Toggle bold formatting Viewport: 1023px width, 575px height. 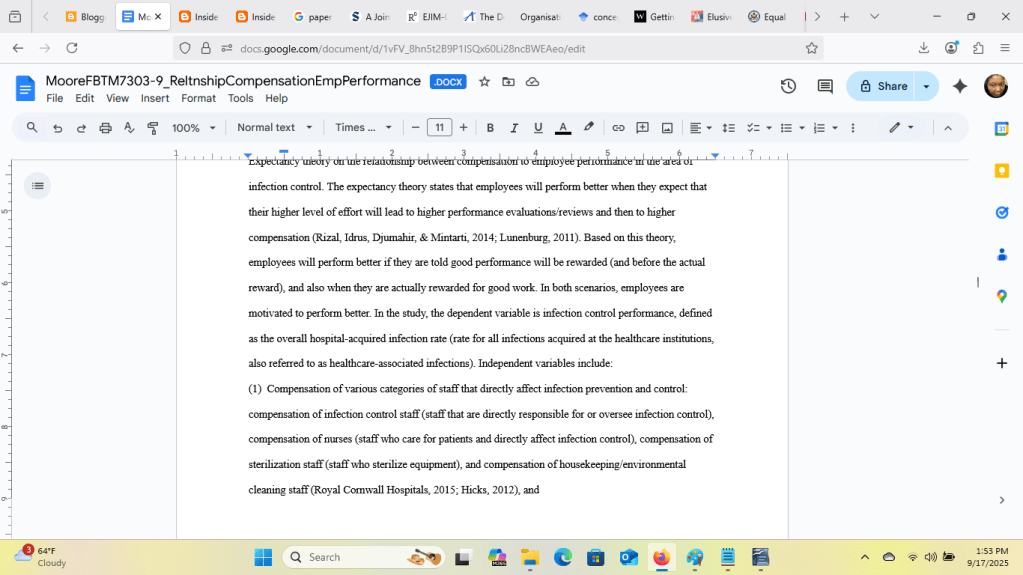[490, 128]
